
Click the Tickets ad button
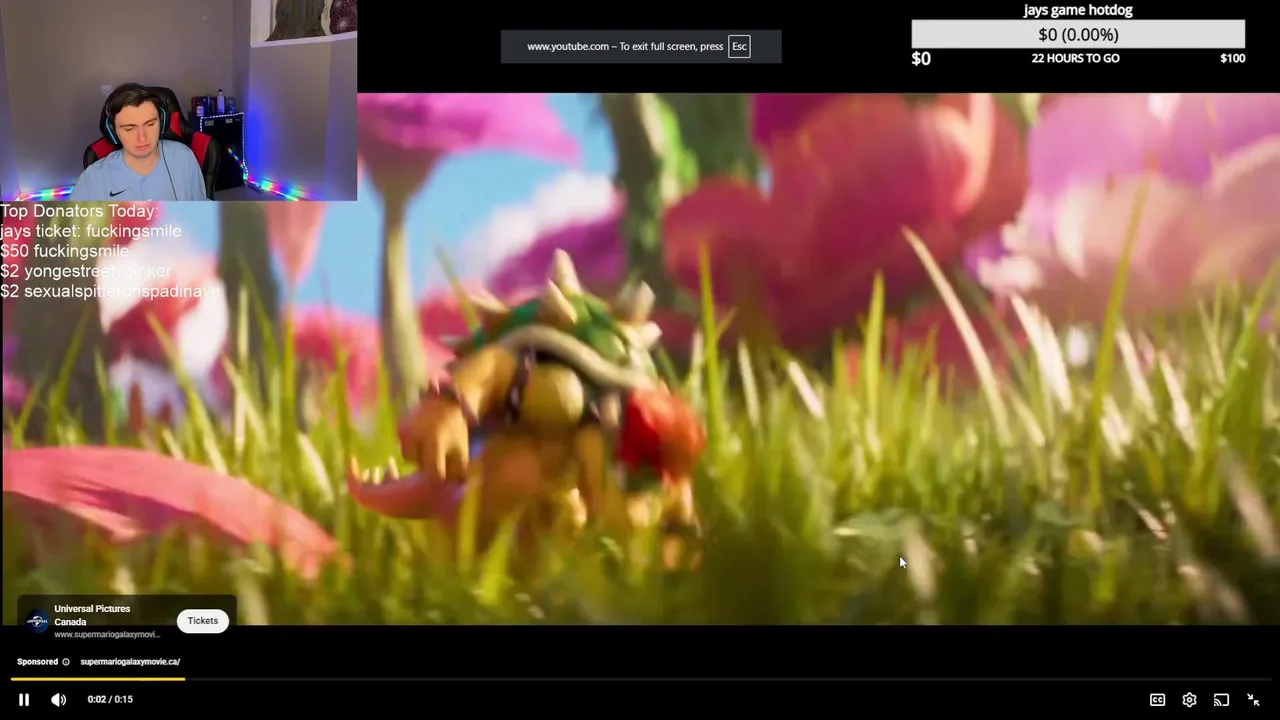pyautogui.click(x=202, y=621)
